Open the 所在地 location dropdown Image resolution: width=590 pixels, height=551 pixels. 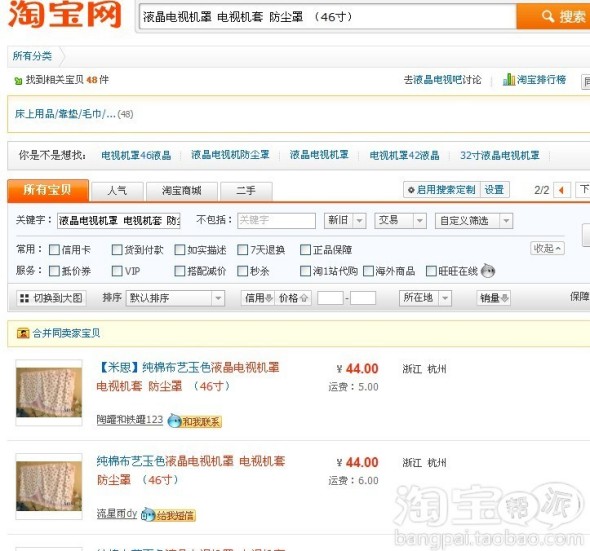425,298
